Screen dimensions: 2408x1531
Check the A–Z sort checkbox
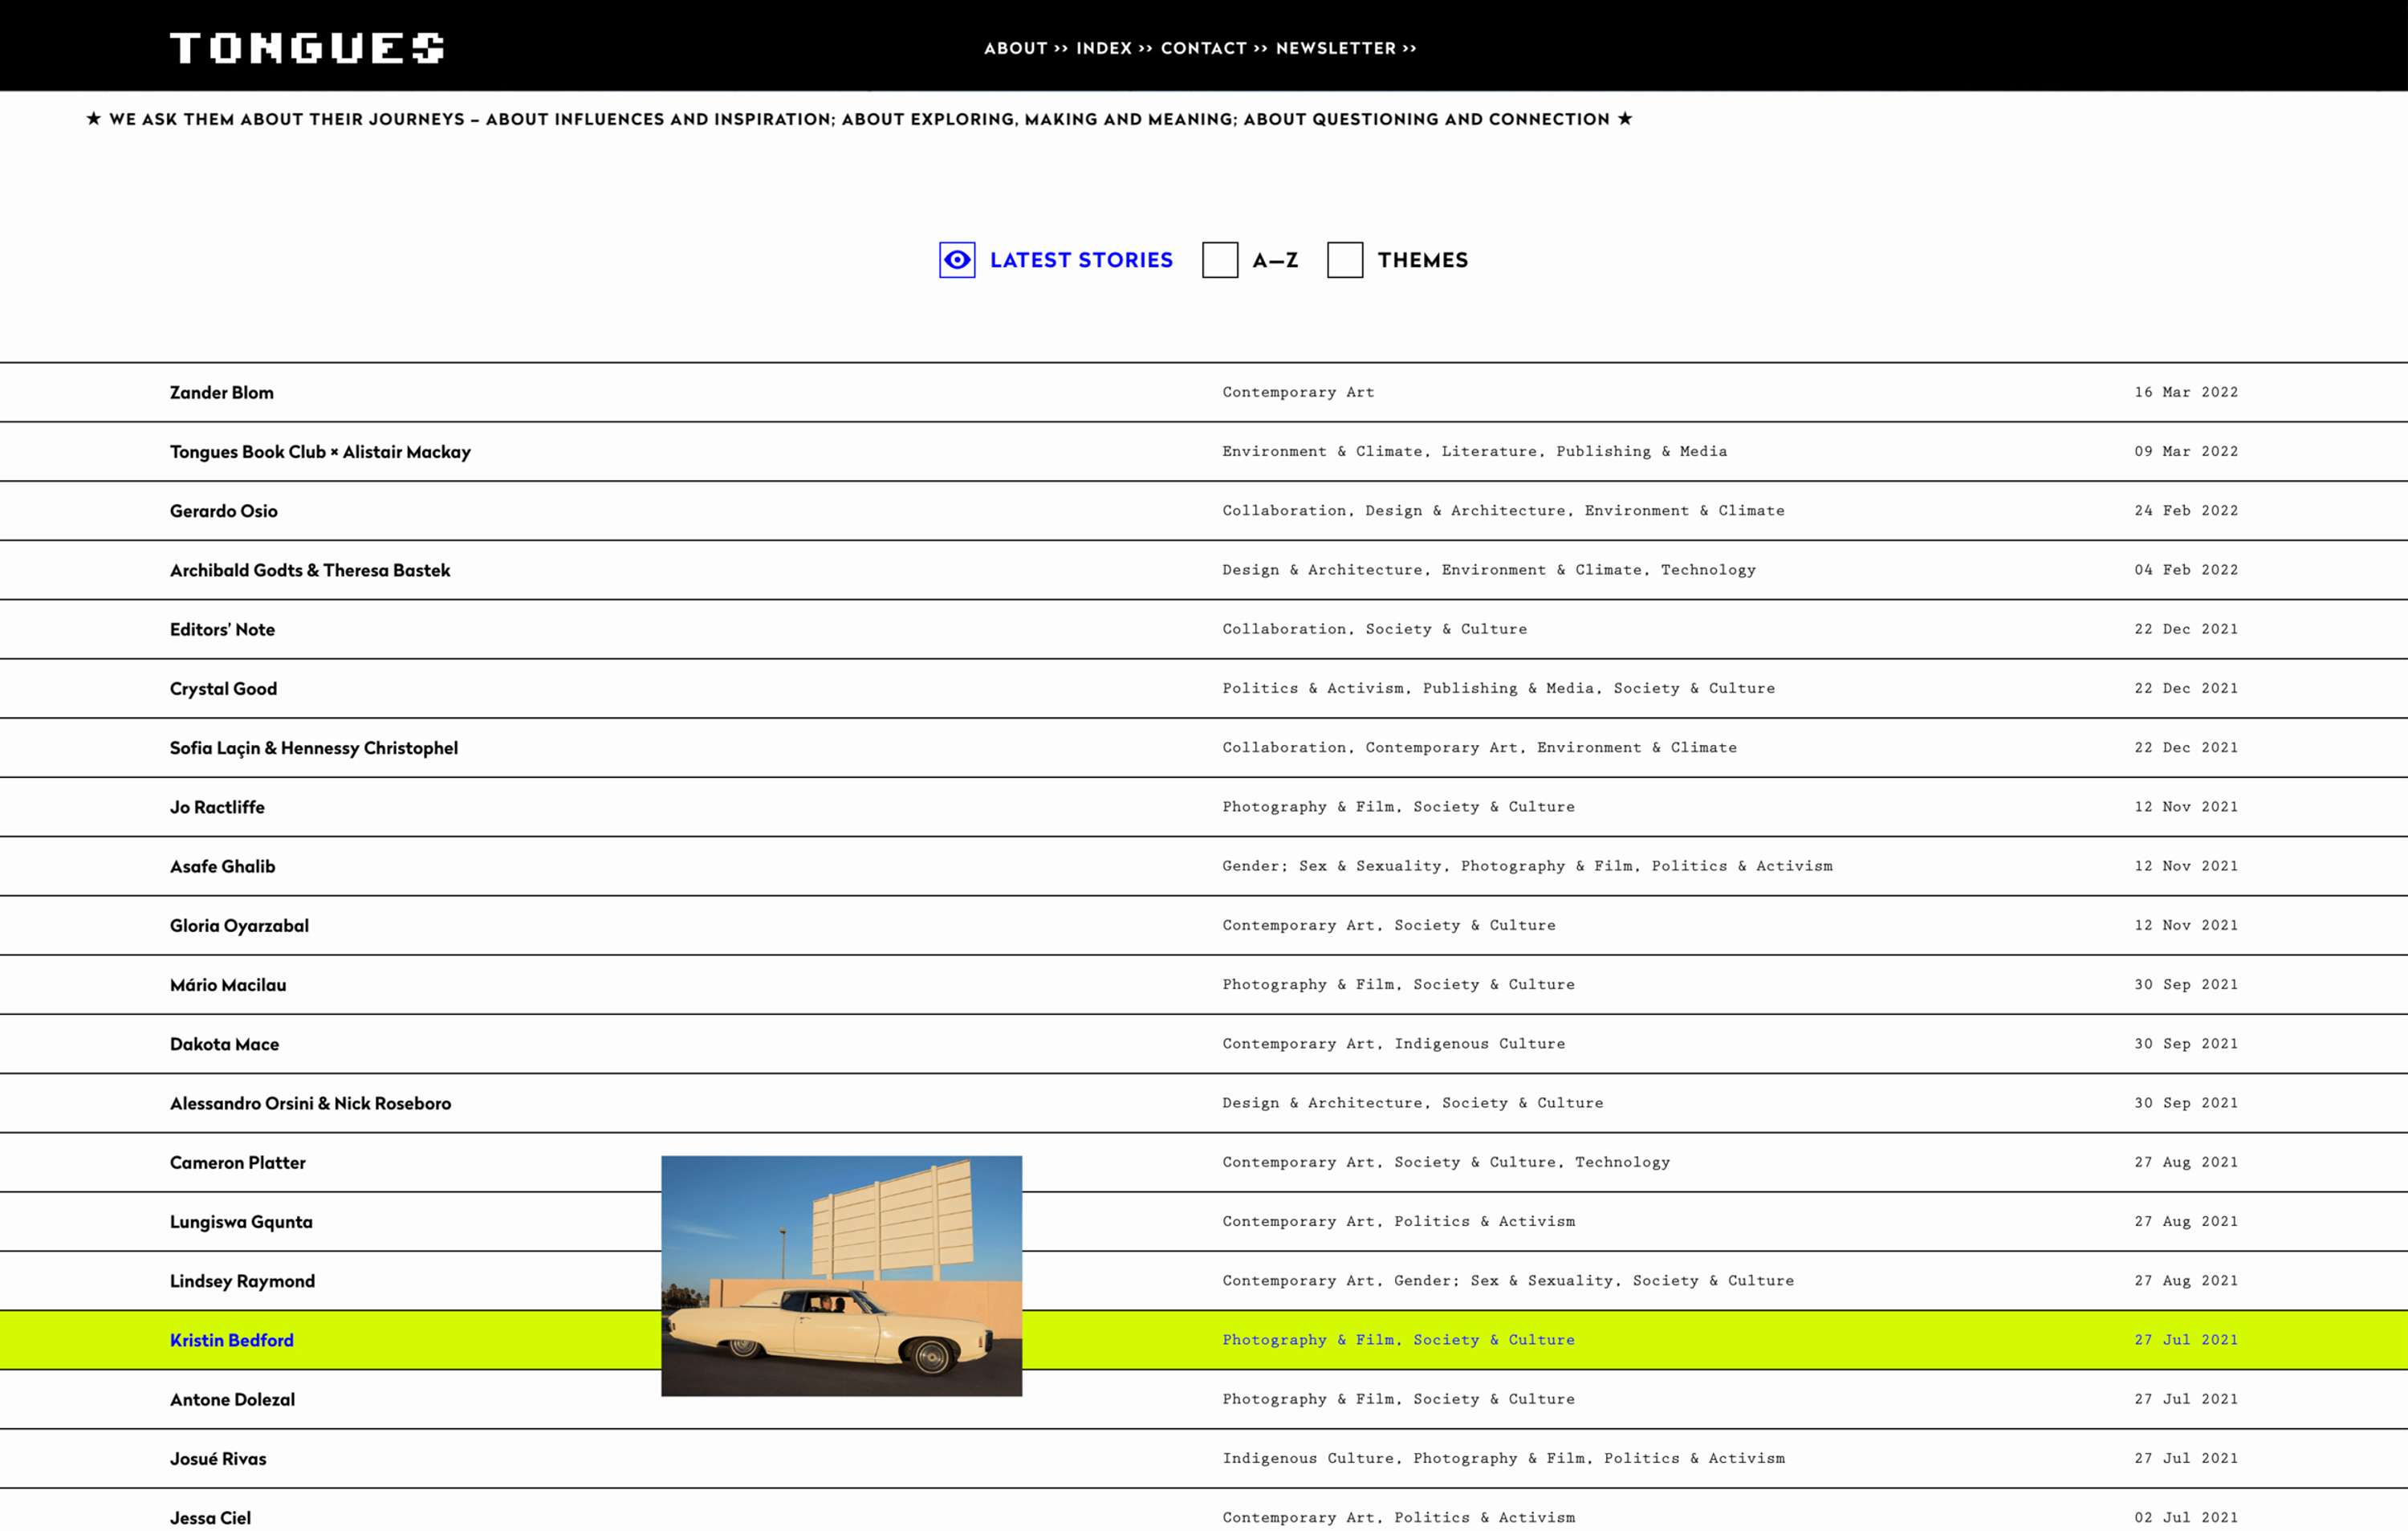1219,260
